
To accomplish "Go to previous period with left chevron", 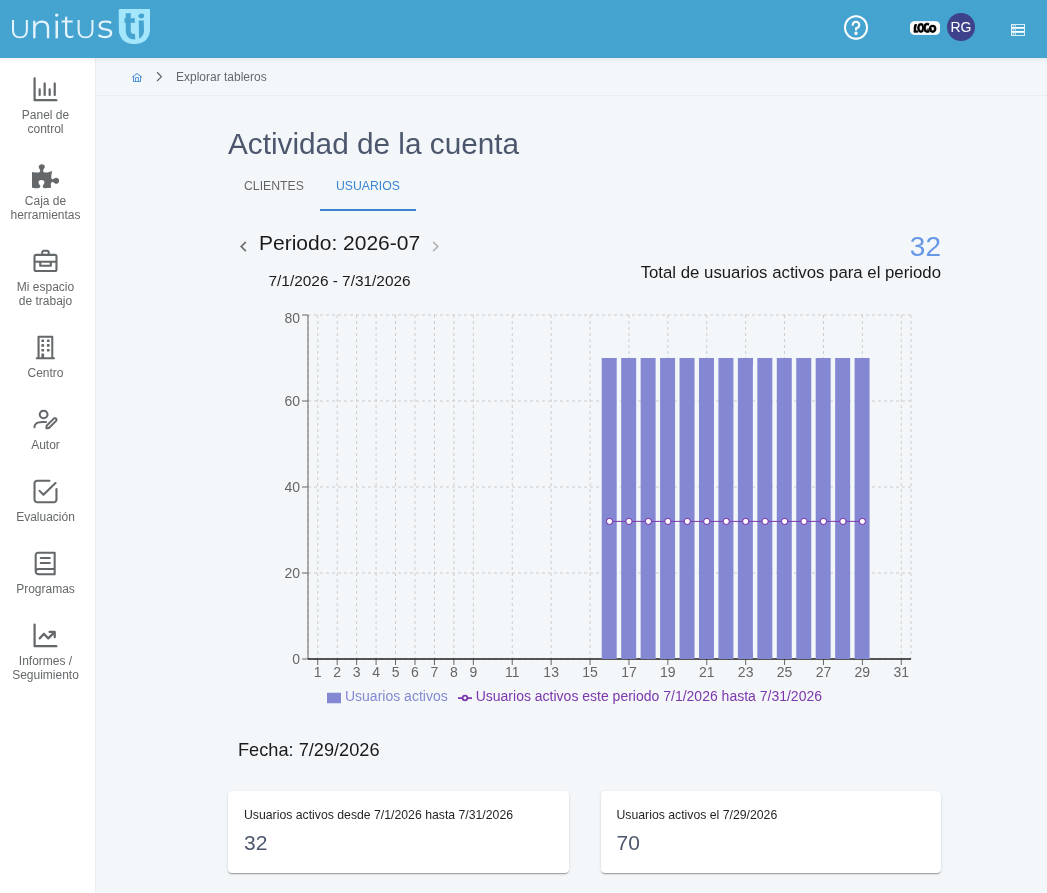I will pyautogui.click(x=244, y=246).
